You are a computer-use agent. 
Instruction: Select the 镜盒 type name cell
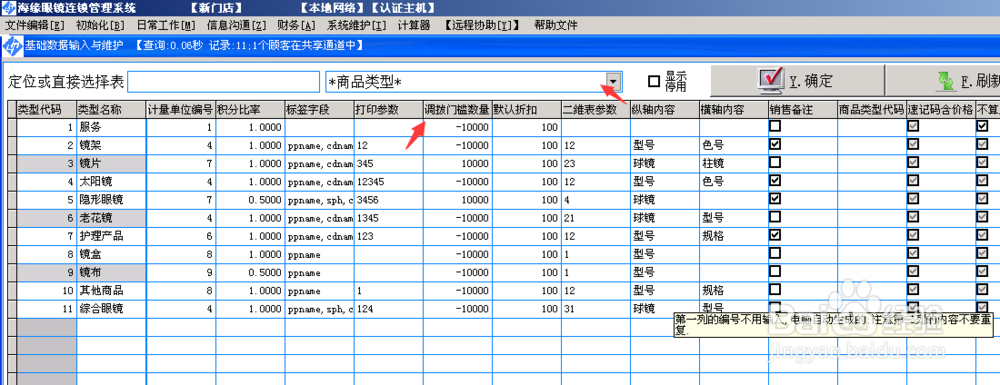pos(111,254)
